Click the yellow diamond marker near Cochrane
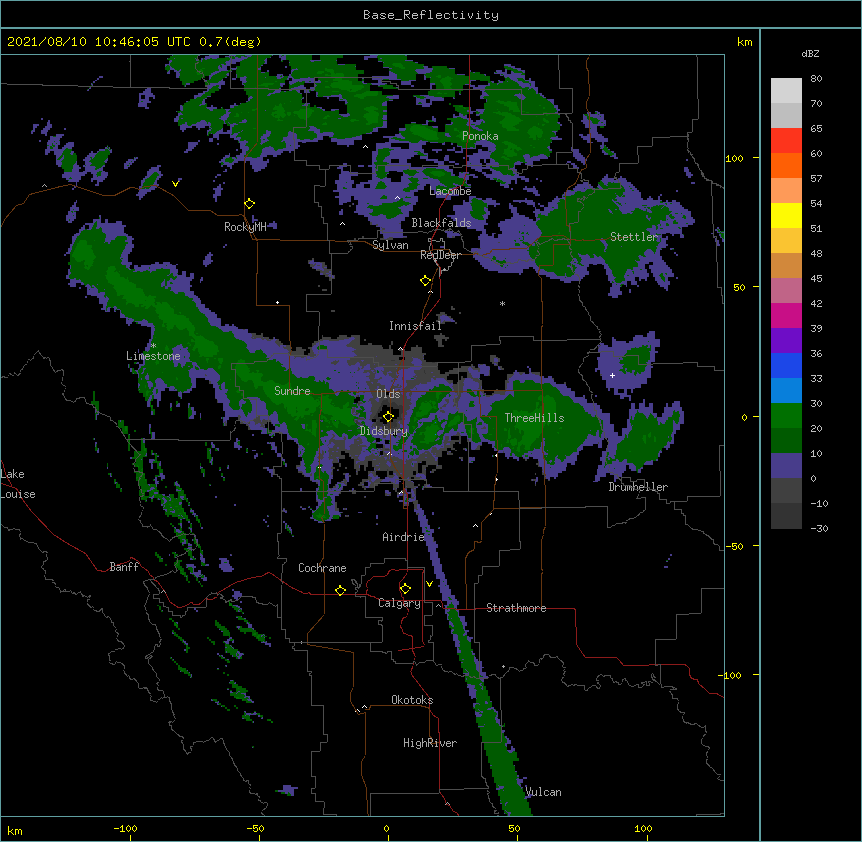862x842 pixels. coord(340,590)
